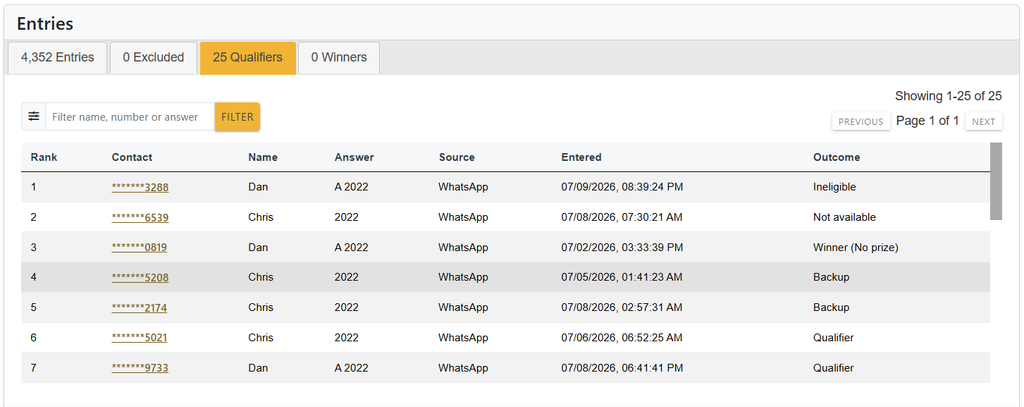Select the 25 Qualifiers tab
1024x407 pixels.
point(248,57)
